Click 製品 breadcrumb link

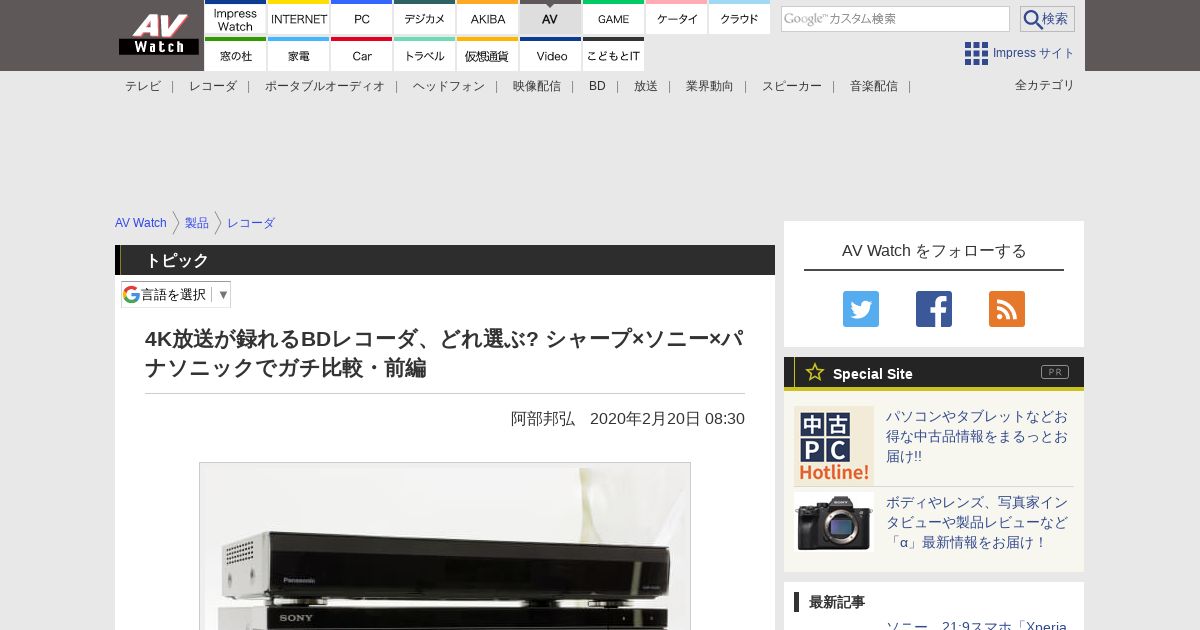point(197,223)
